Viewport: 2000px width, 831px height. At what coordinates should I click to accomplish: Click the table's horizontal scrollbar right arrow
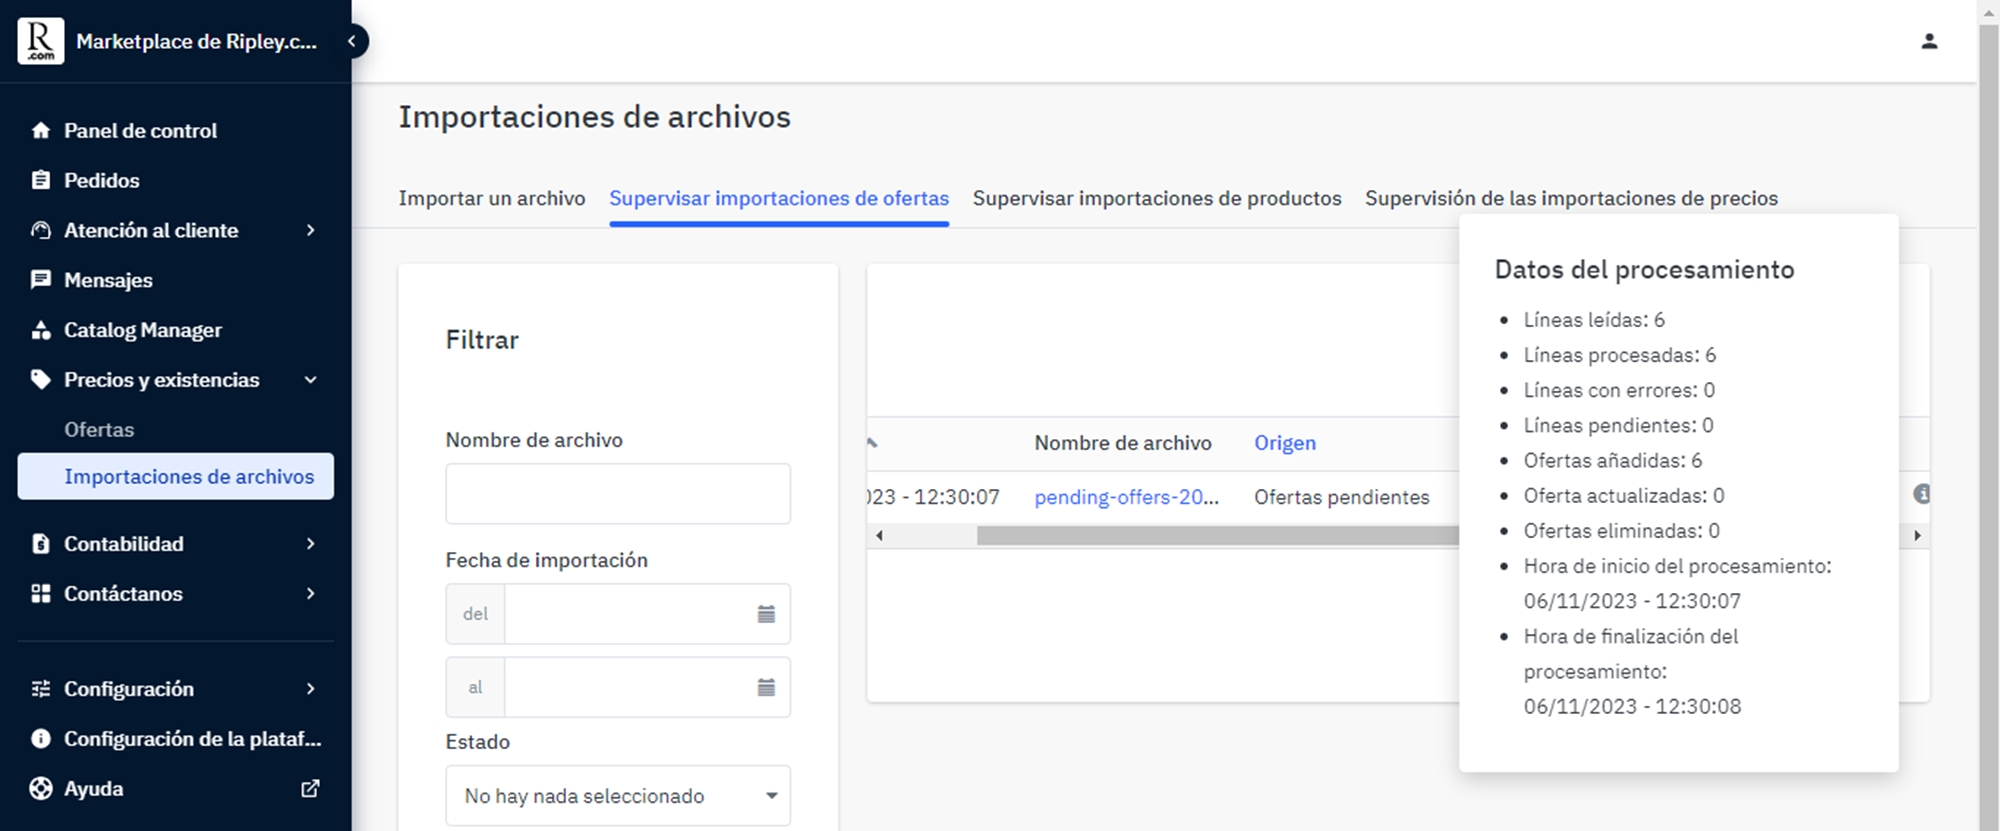(x=1917, y=536)
